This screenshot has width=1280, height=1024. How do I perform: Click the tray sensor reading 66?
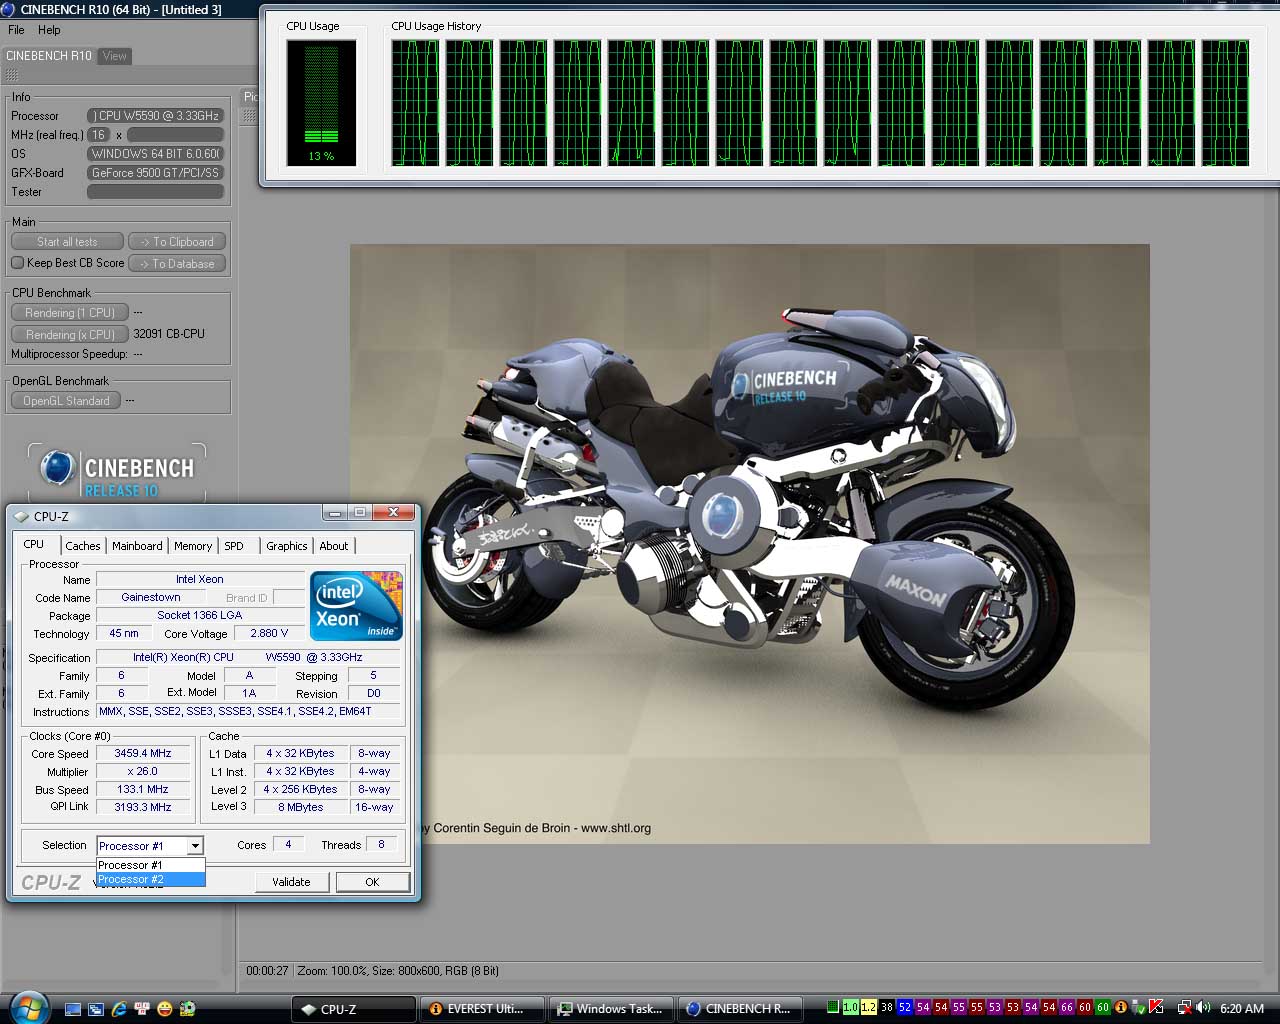click(x=1066, y=1007)
